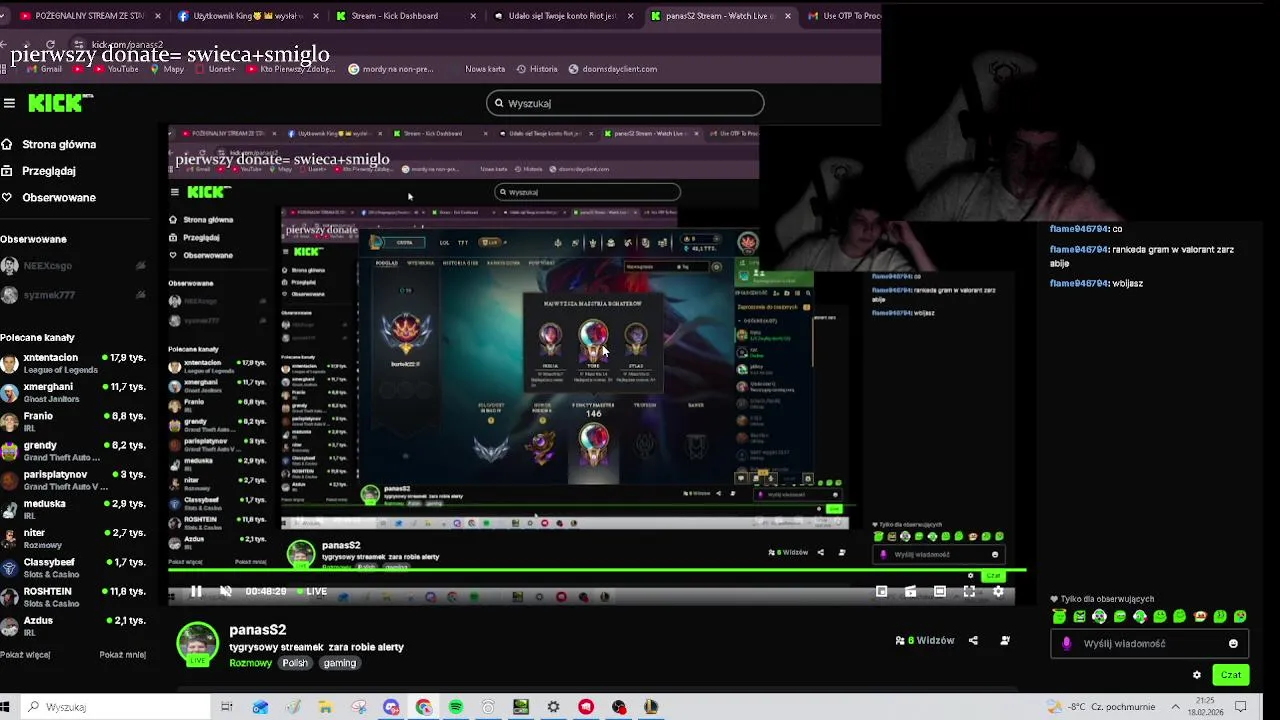1280x720 pixels.
Task: Open doomsdayclient.com bookmark
Action: pos(613,69)
